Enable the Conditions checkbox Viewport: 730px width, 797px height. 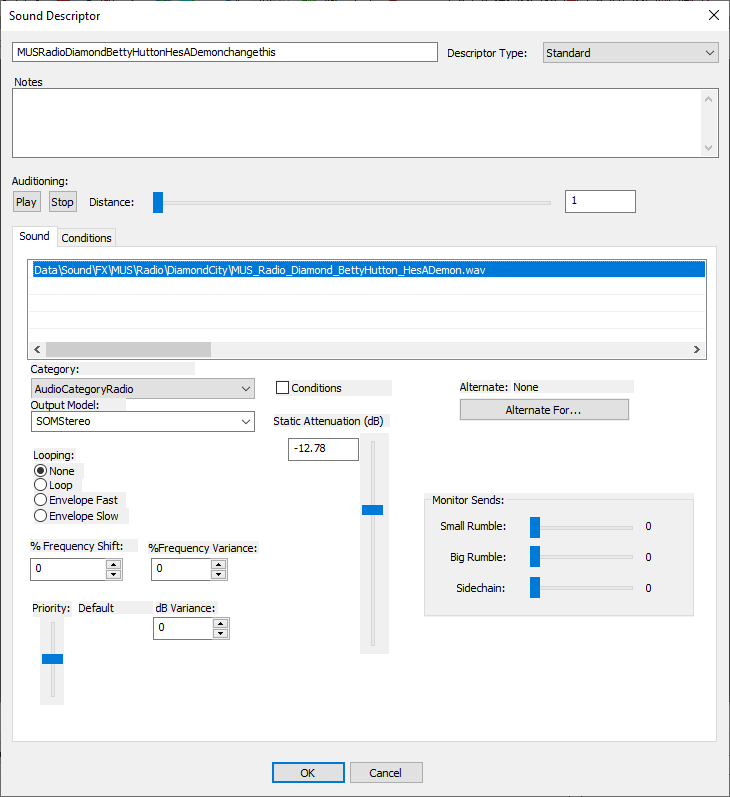[x=282, y=388]
